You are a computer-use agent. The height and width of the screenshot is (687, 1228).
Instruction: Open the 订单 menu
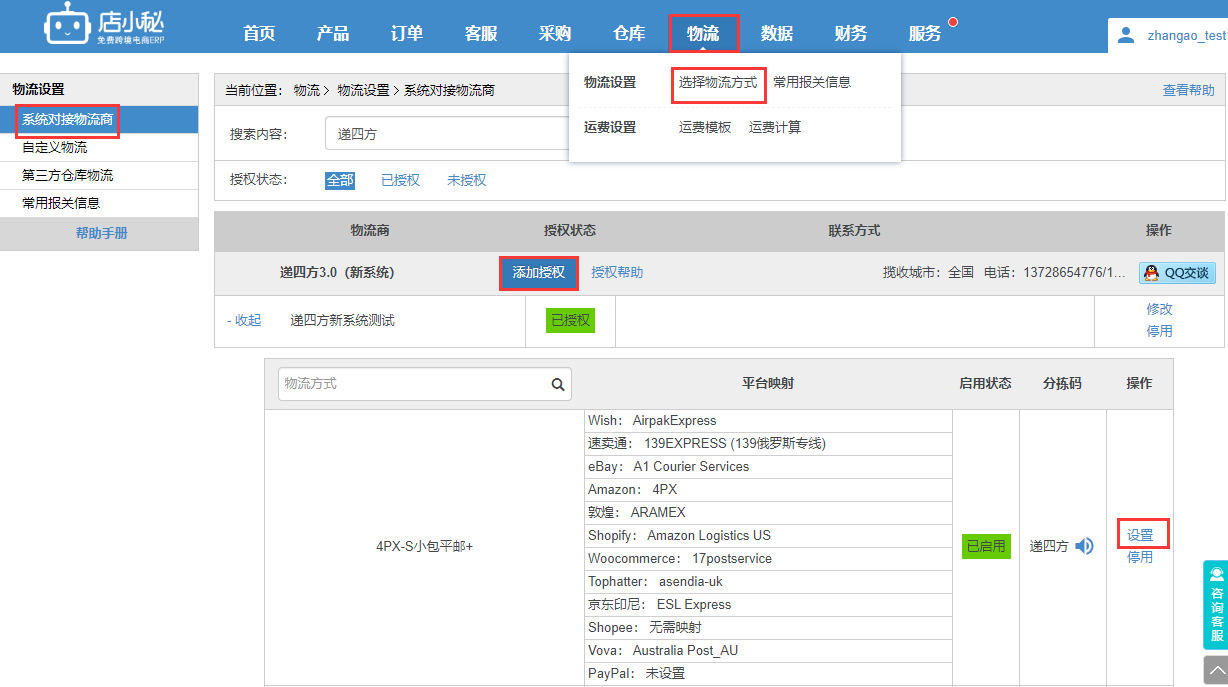pyautogui.click(x=407, y=33)
